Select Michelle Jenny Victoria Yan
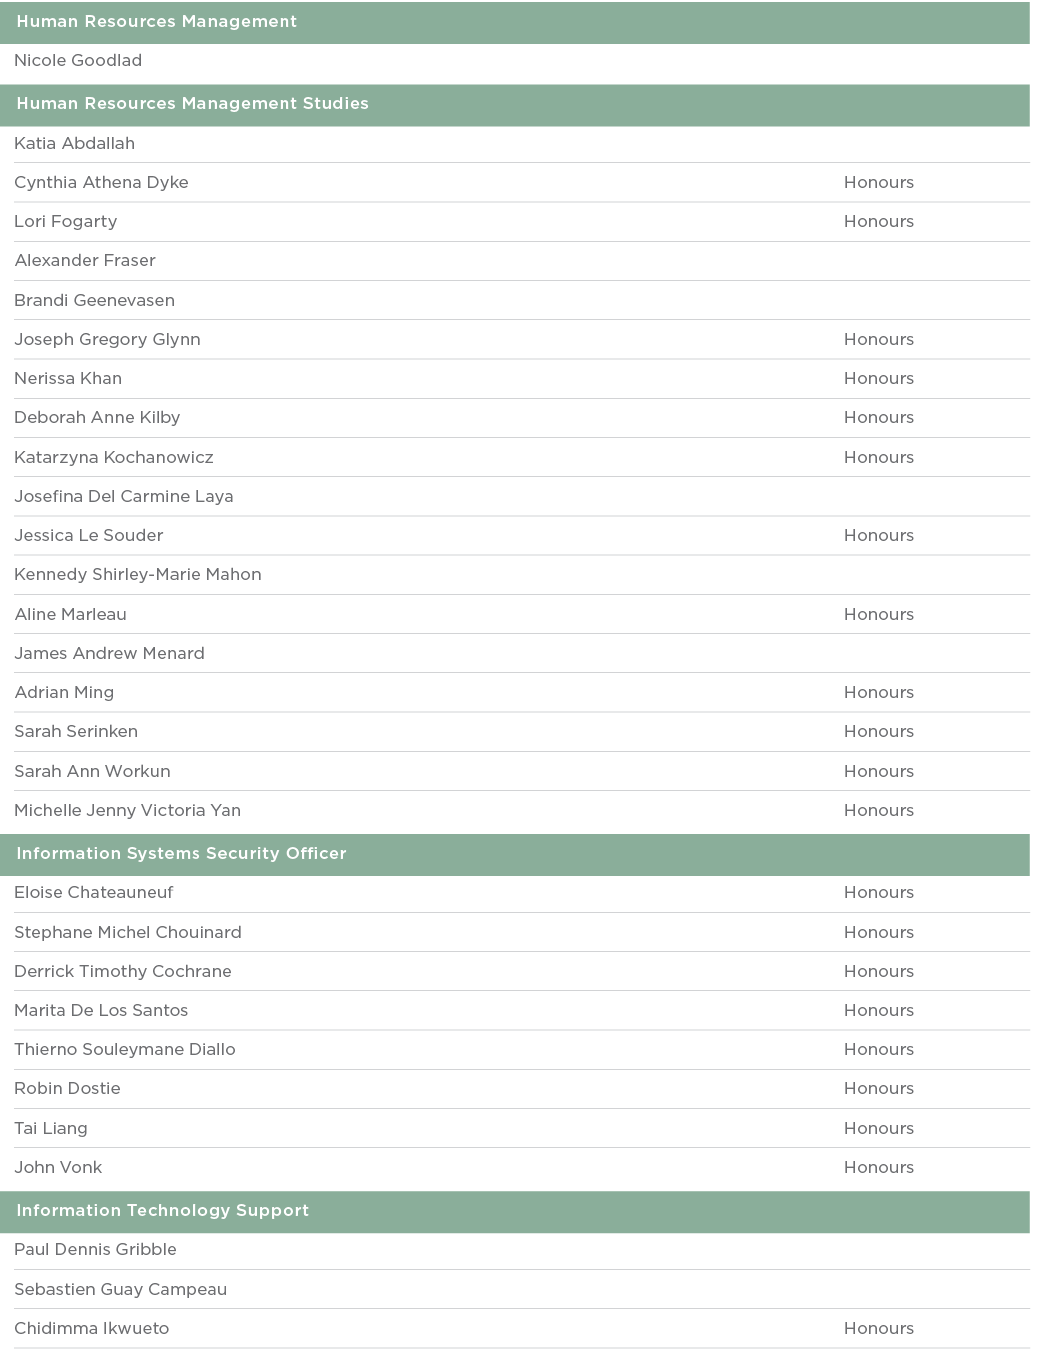 tap(127, 810)
